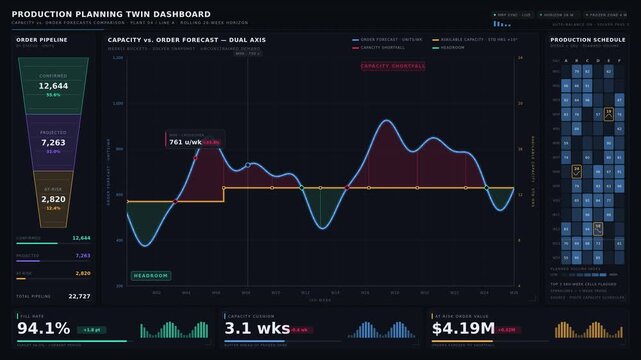Click the Projected purple progress bar
Viewport: 641px width, 360px height.
53,261
